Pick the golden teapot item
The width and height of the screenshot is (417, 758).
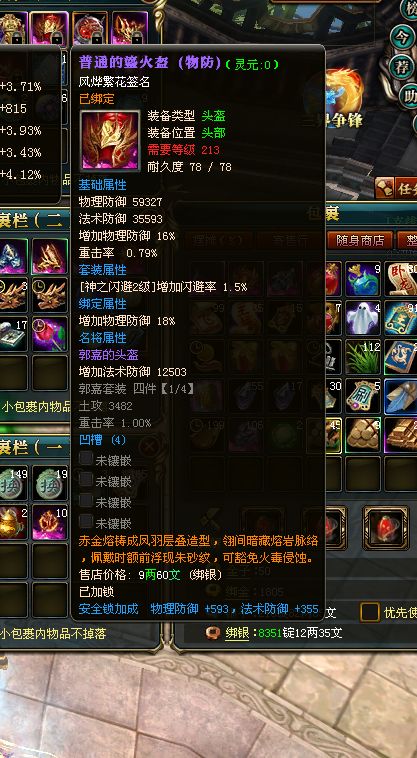(x=12, y=522)
